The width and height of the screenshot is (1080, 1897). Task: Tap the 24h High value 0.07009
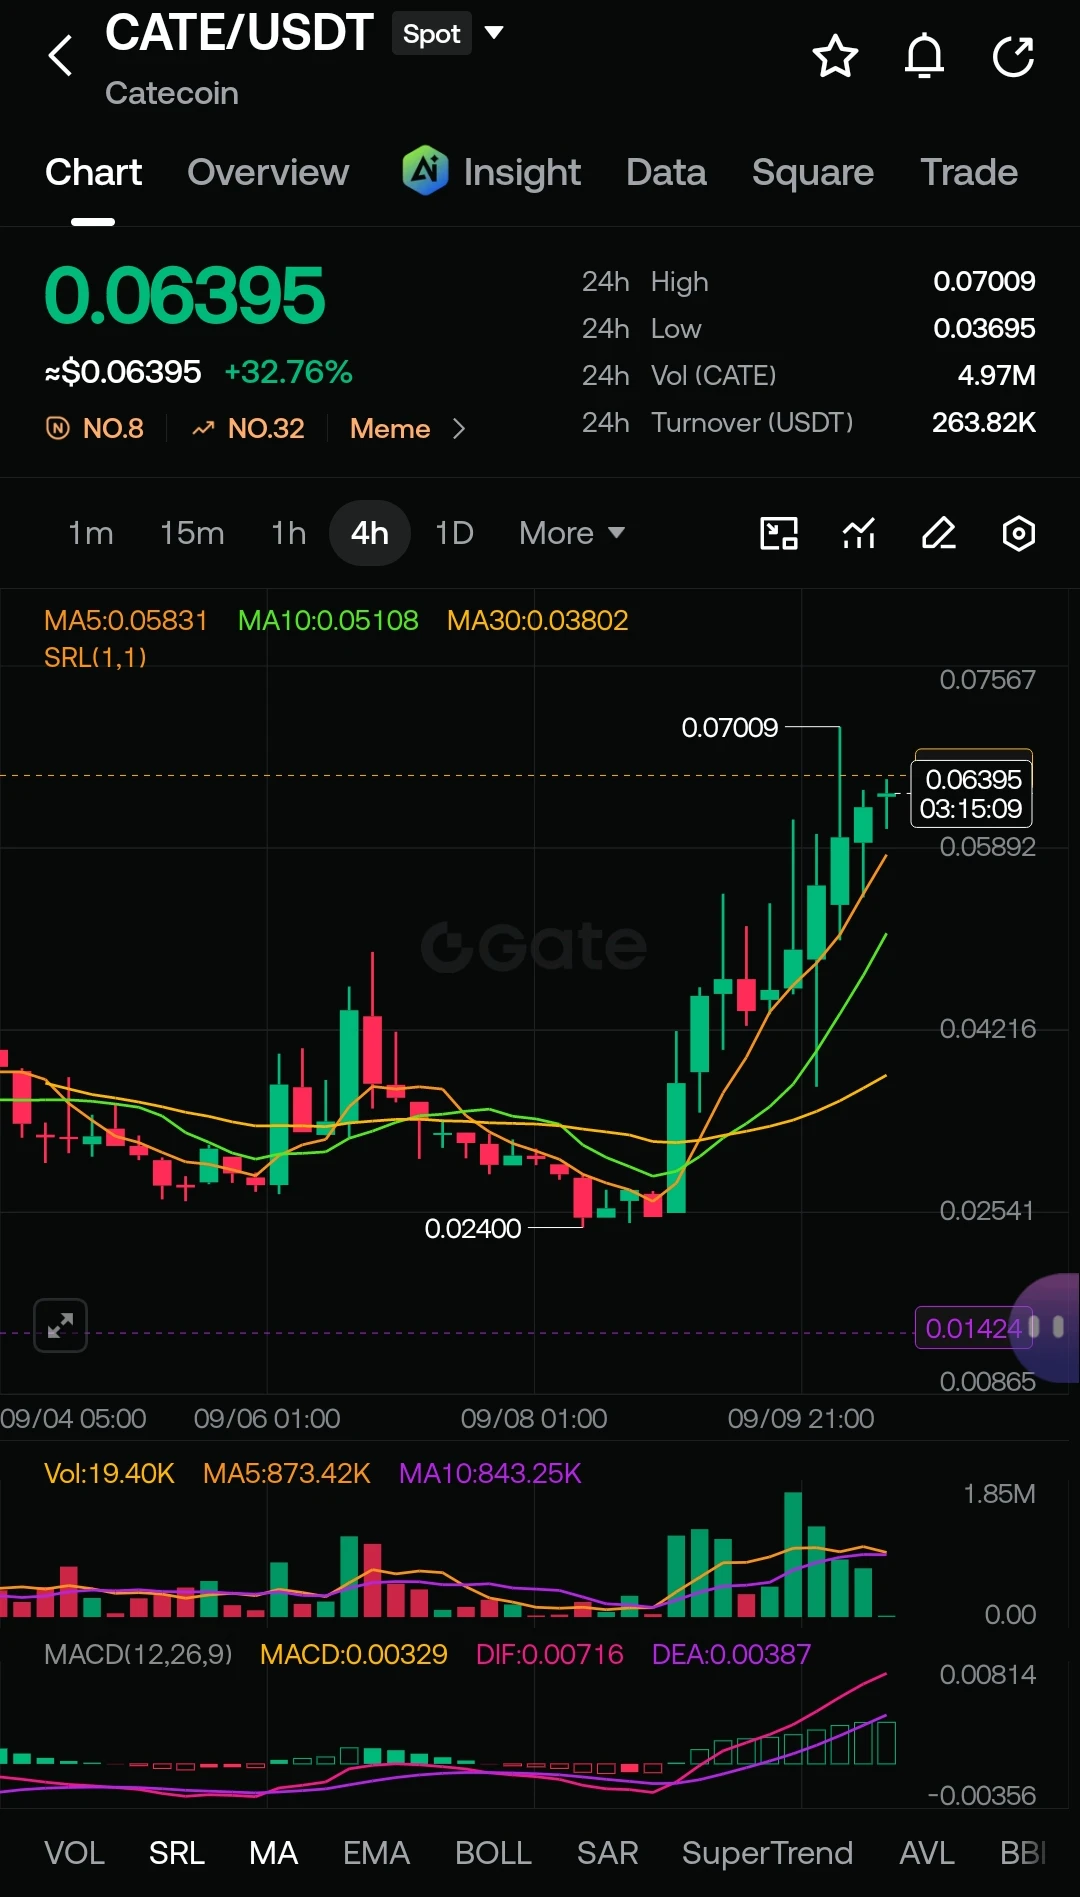coord(984,281)
